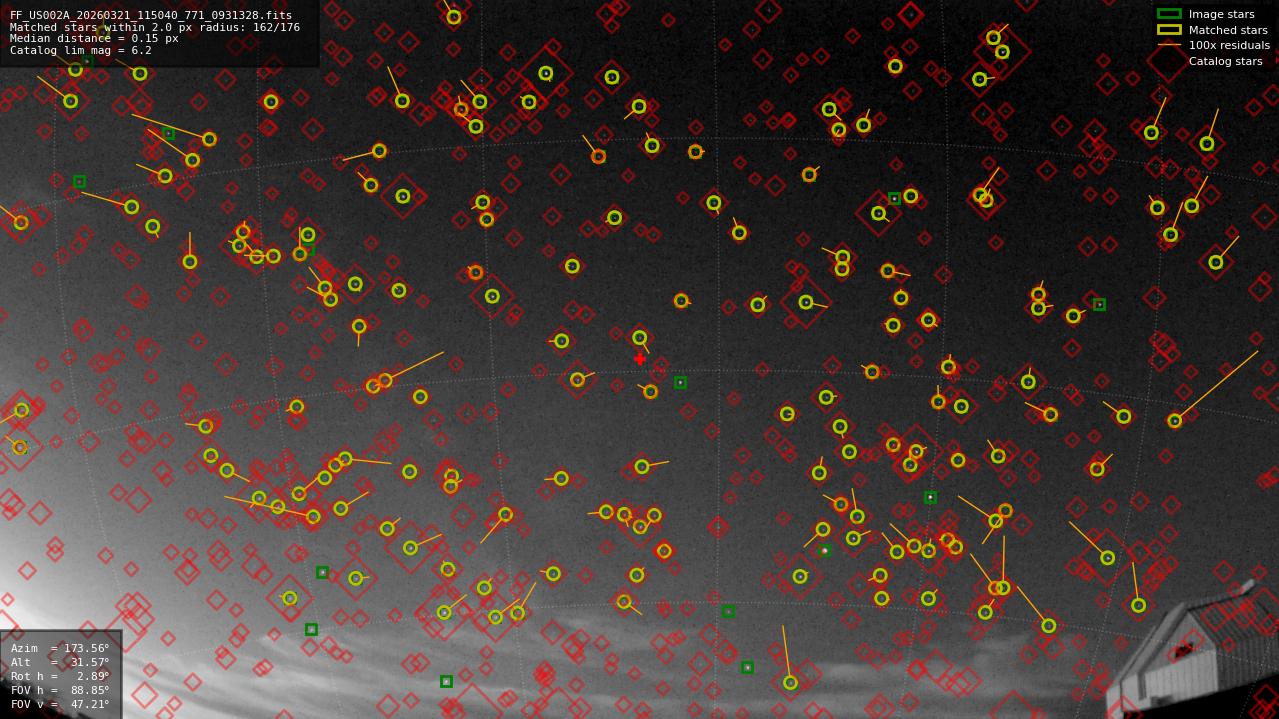Hide Catalog stars by clicking its legend label

[1225, 60]
